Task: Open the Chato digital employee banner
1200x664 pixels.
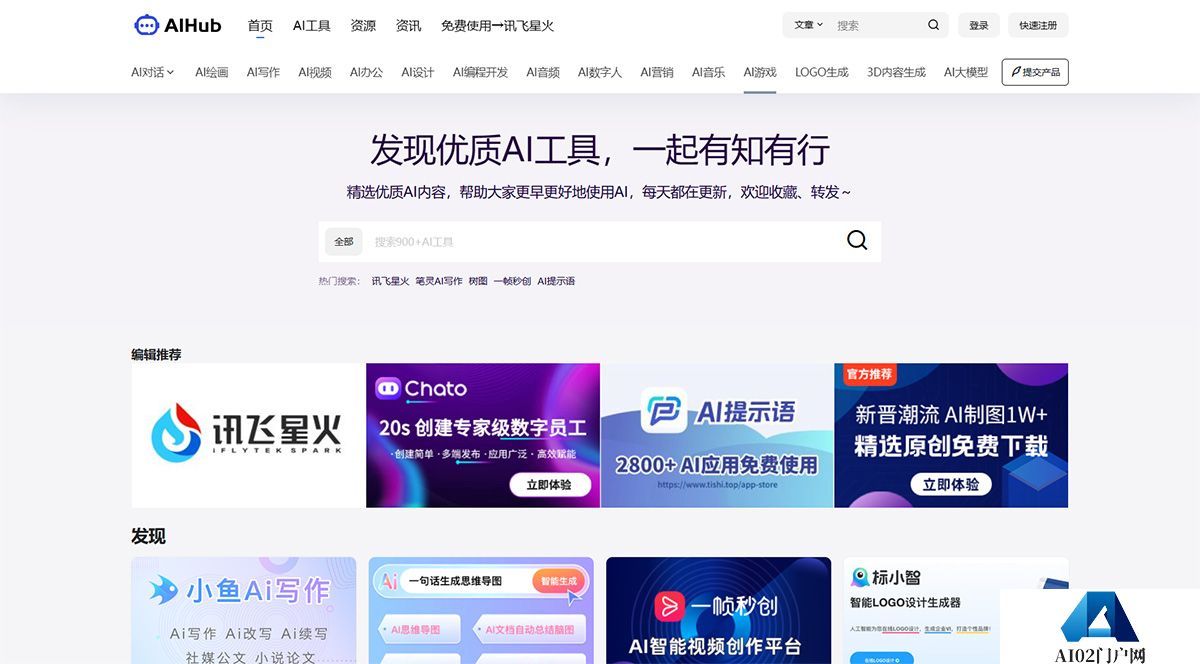Action: [x=483, y=435]
